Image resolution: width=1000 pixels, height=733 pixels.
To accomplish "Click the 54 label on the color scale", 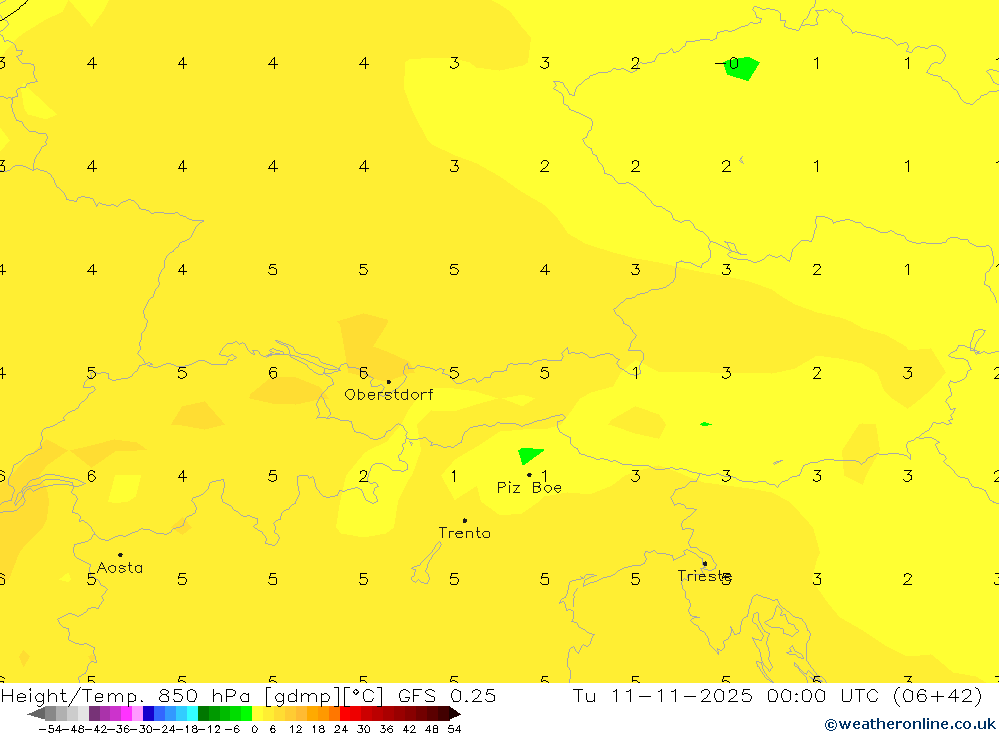I will (x=454, y=729).
